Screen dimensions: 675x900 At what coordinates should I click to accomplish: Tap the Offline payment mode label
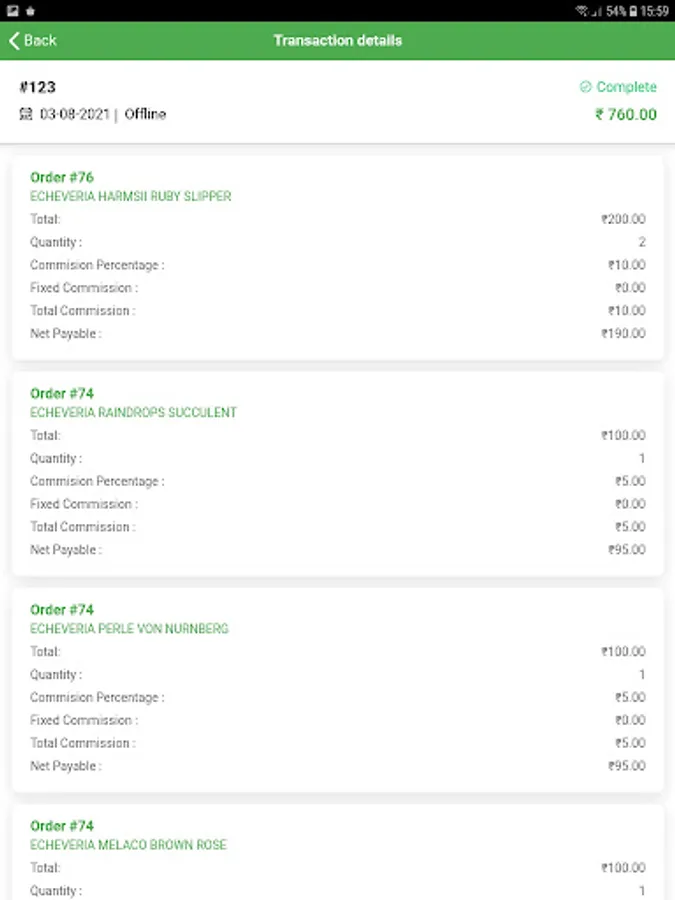(x=145, y=114)
